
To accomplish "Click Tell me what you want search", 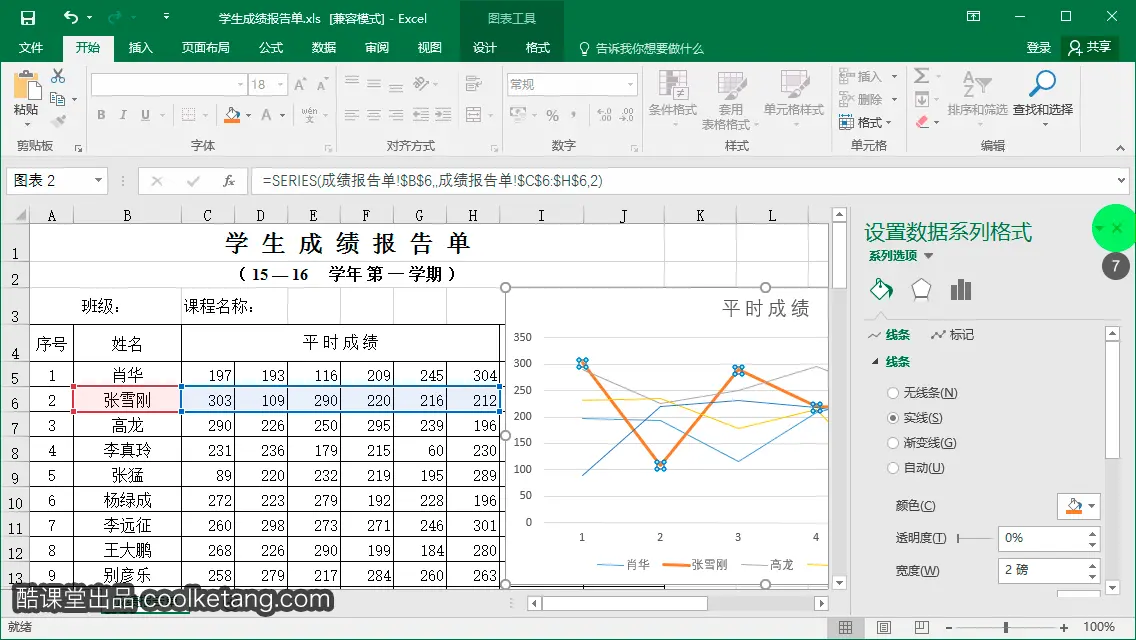I will coord(641,49).
